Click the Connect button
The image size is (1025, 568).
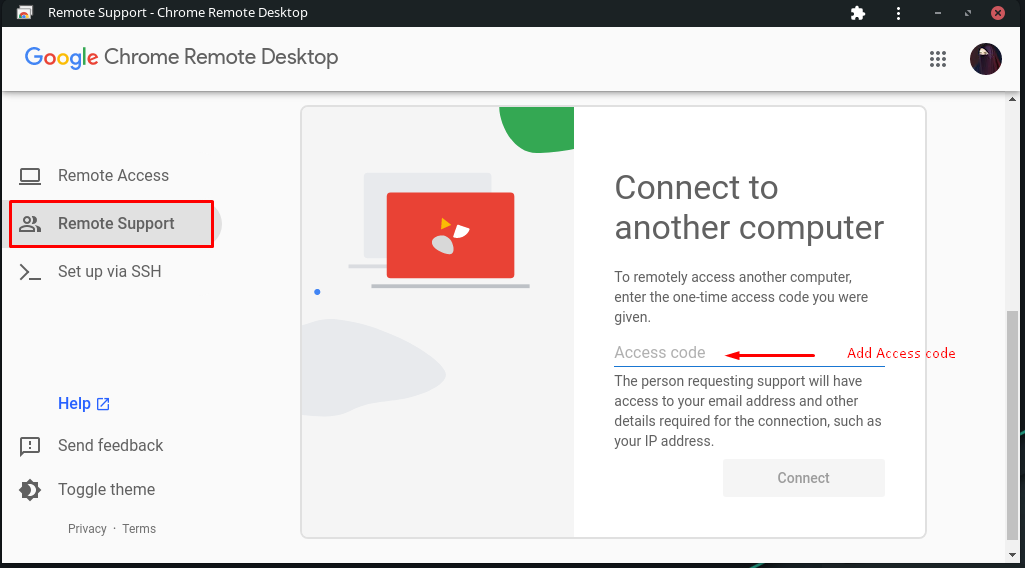click(x=803, y=478)
